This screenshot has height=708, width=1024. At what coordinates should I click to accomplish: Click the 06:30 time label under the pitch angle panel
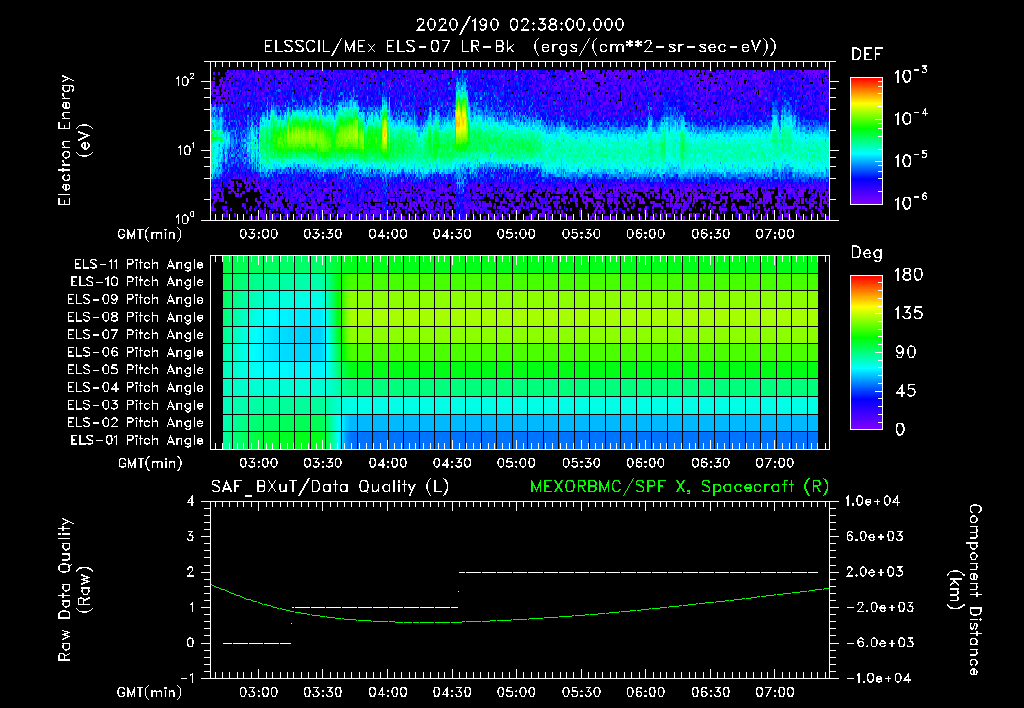(710, 463)
